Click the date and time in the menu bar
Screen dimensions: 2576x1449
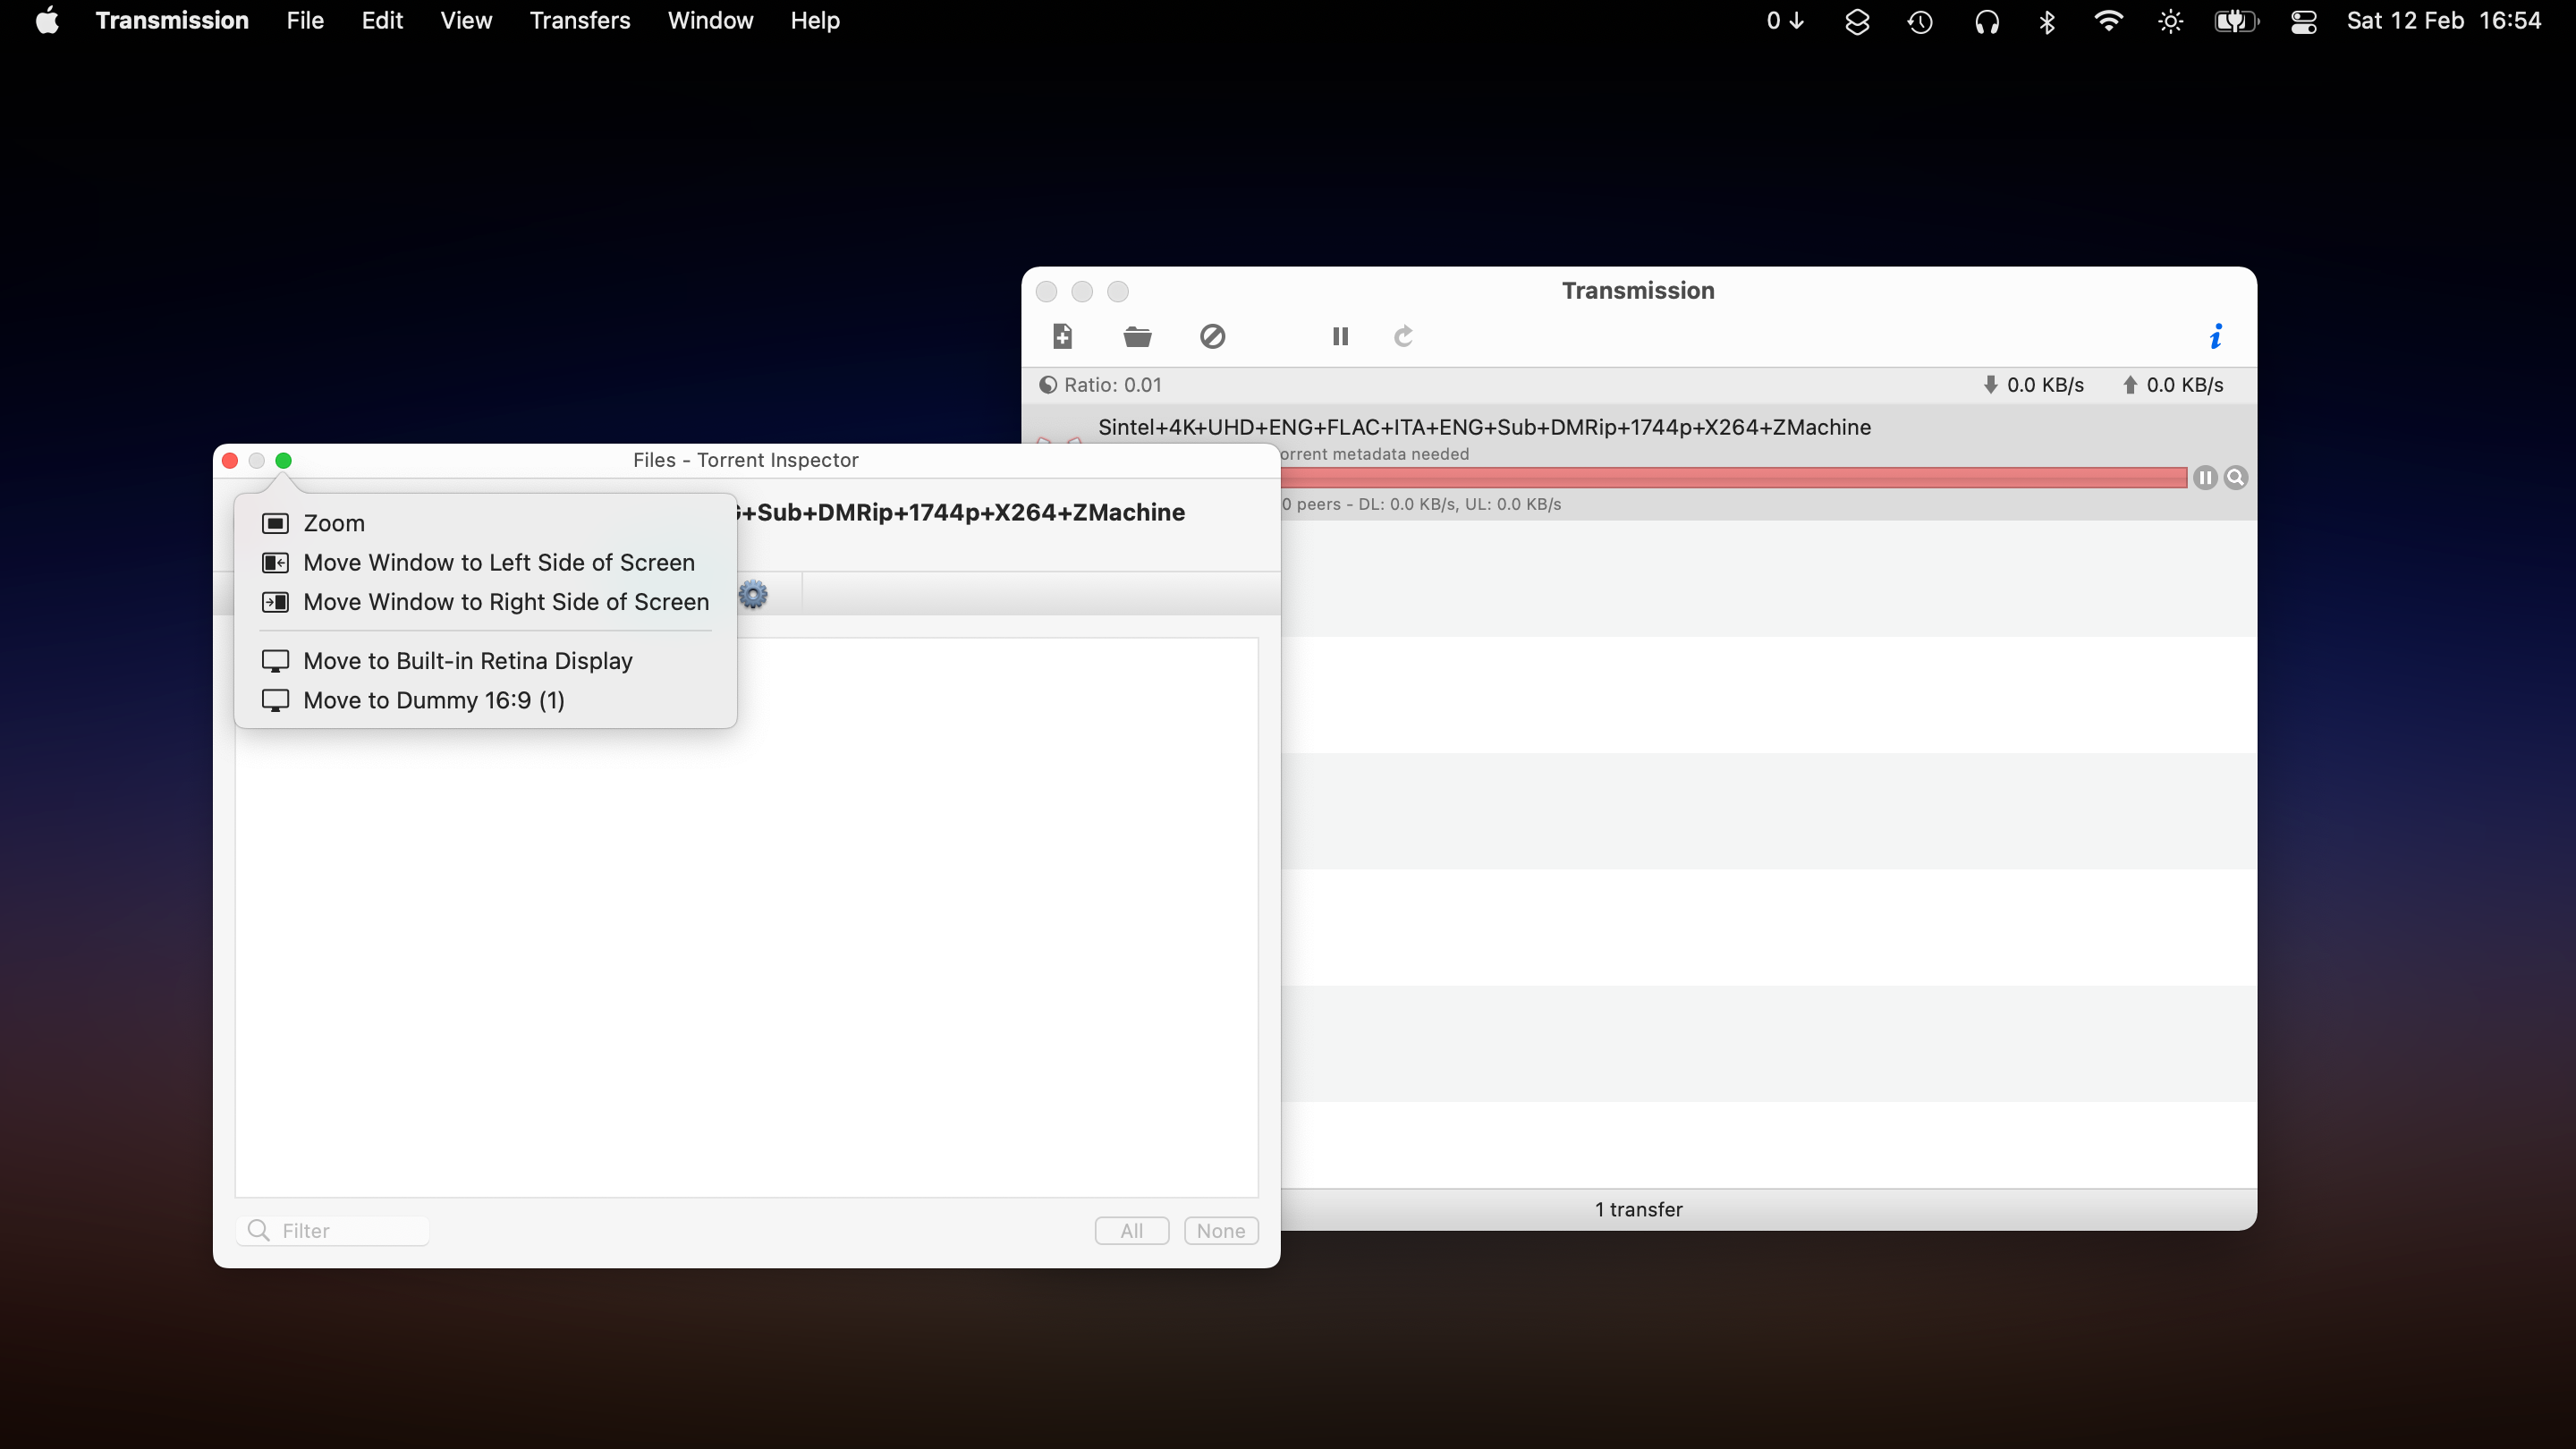[x=2443, y=20]
